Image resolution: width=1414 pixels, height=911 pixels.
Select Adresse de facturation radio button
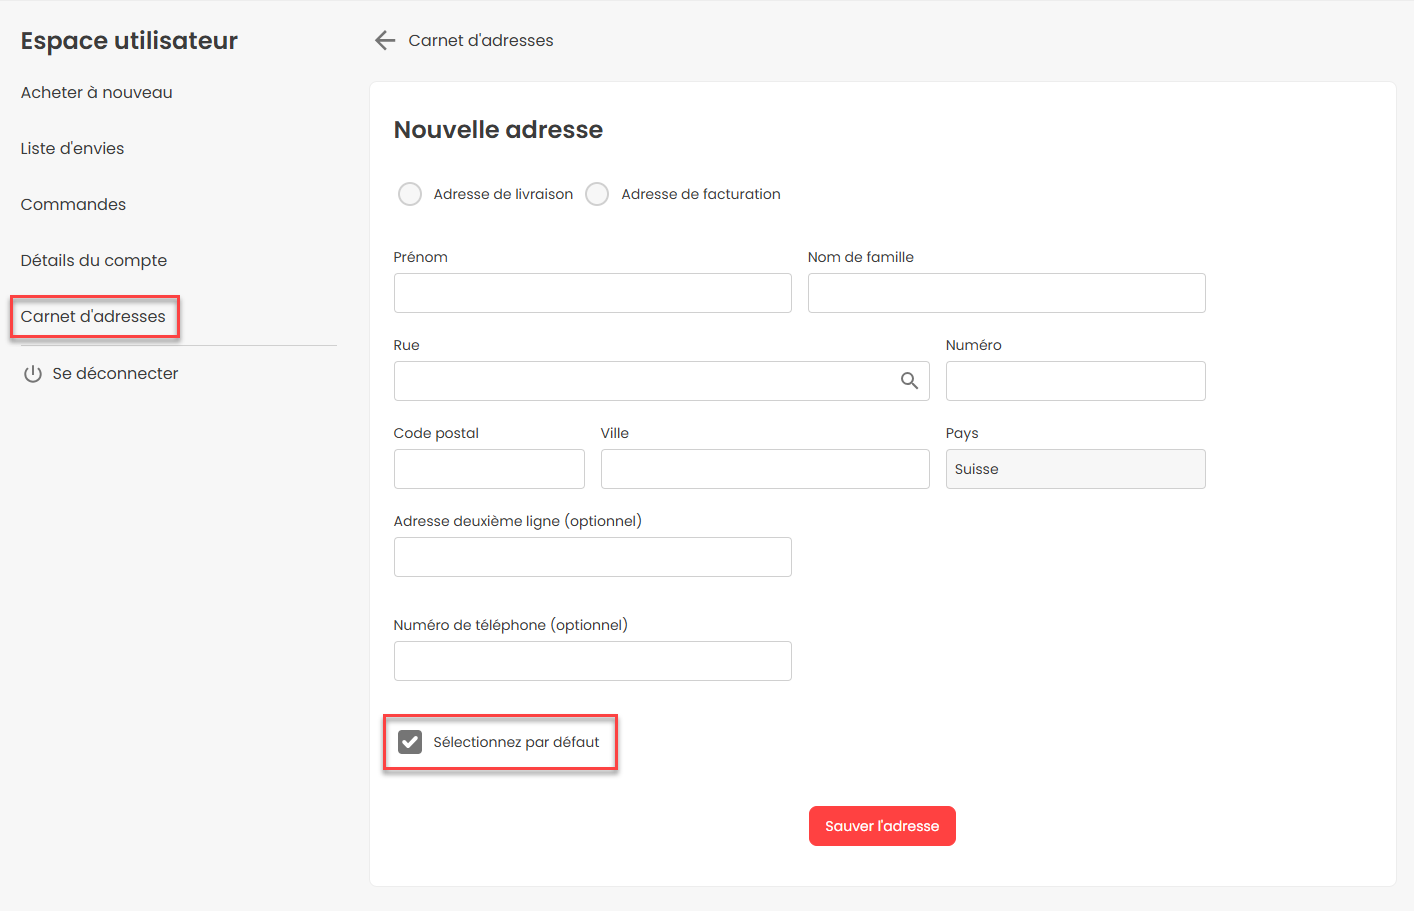click(x=597, y=194)
